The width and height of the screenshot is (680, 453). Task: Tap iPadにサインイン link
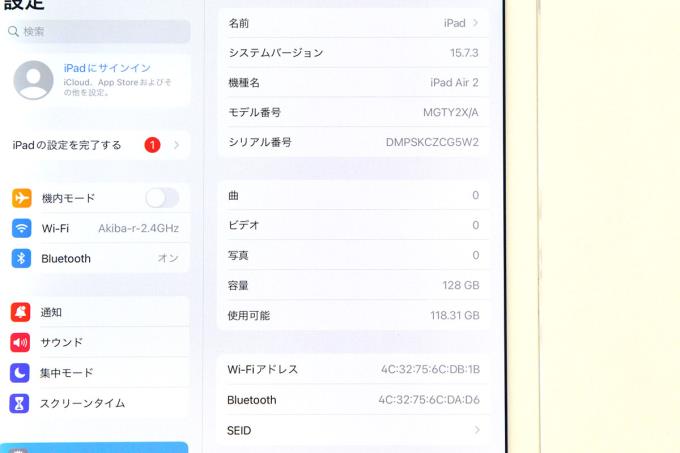(x=107, y=68)
